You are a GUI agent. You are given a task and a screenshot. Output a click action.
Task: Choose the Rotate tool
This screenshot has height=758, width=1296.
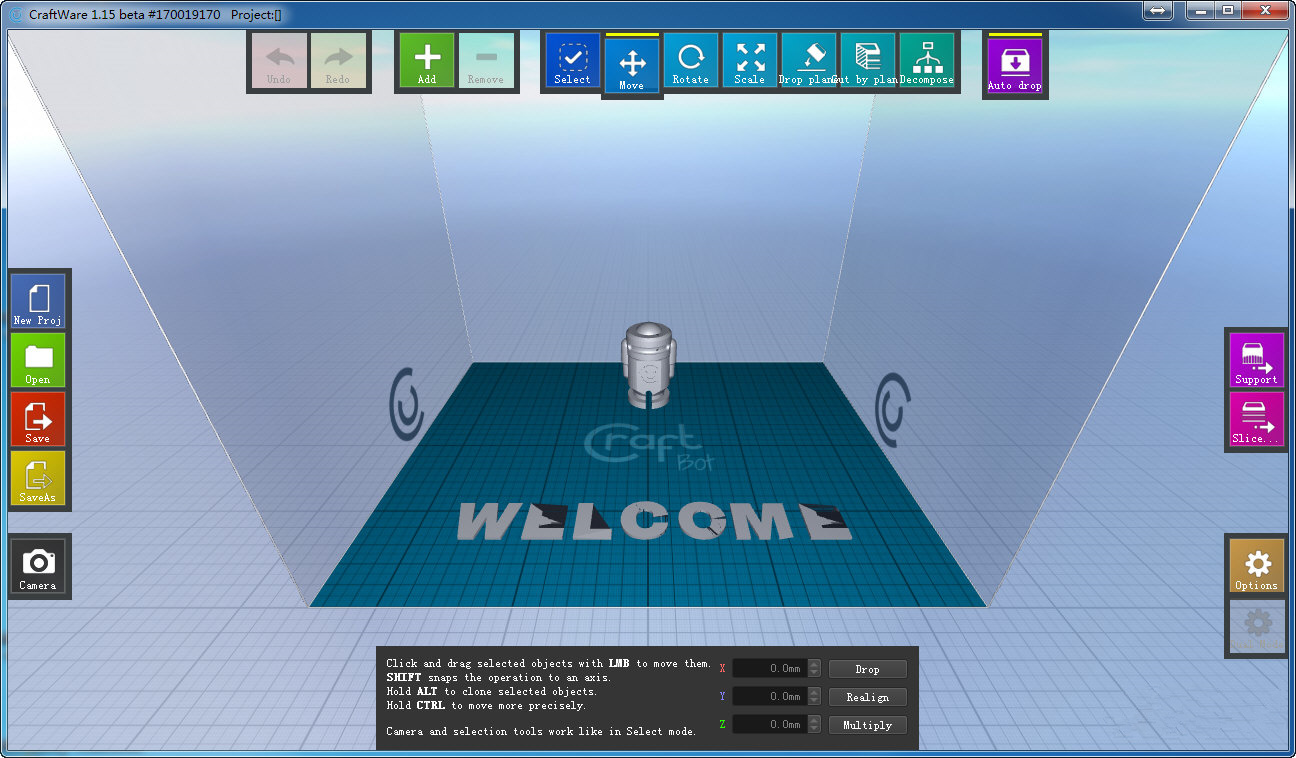click(690, 61)
